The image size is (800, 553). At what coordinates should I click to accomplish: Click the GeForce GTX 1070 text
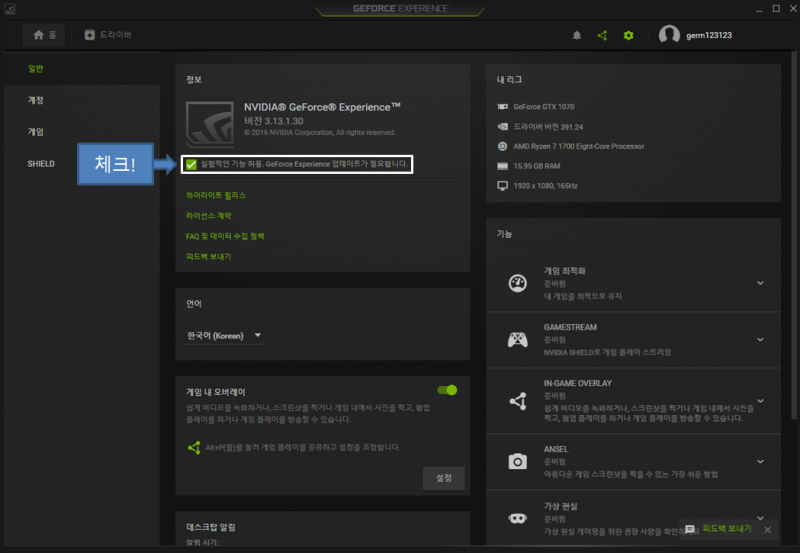[x=544, y=107]
